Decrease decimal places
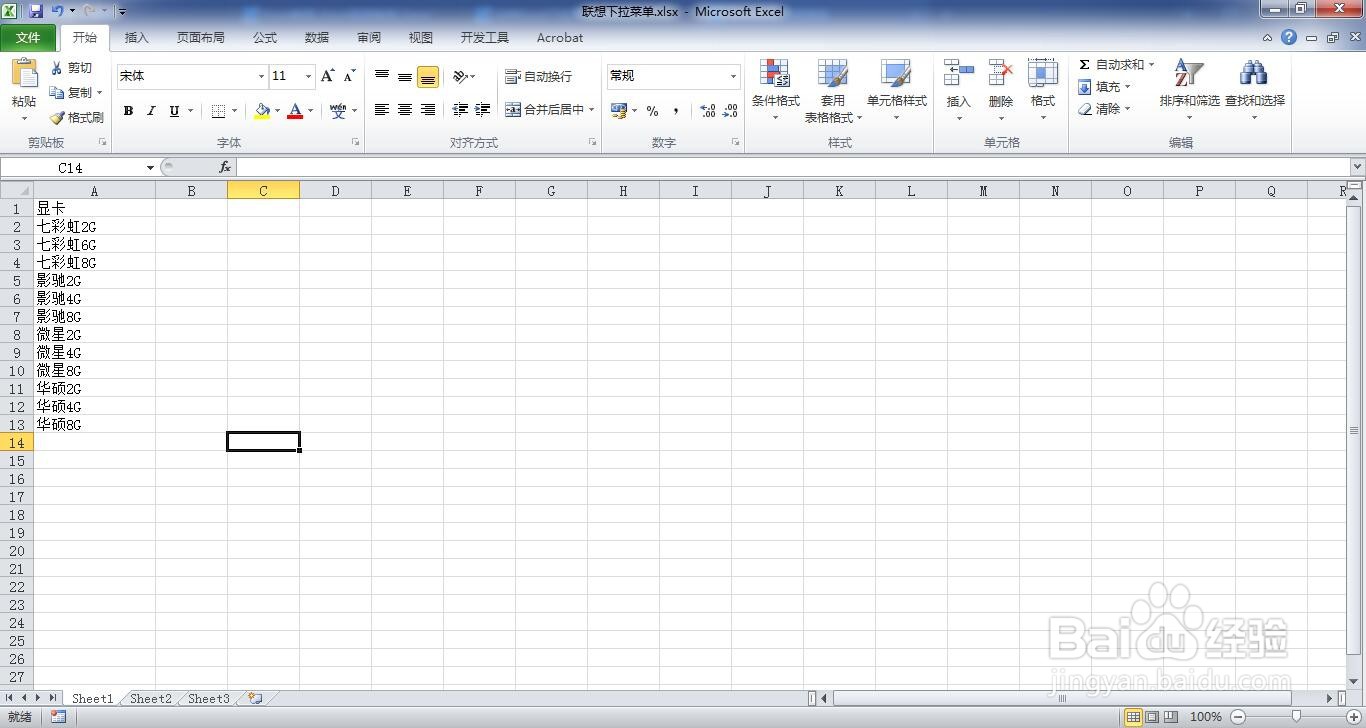The width and height of the screenshot is (1366, 728). coord(731,111)
